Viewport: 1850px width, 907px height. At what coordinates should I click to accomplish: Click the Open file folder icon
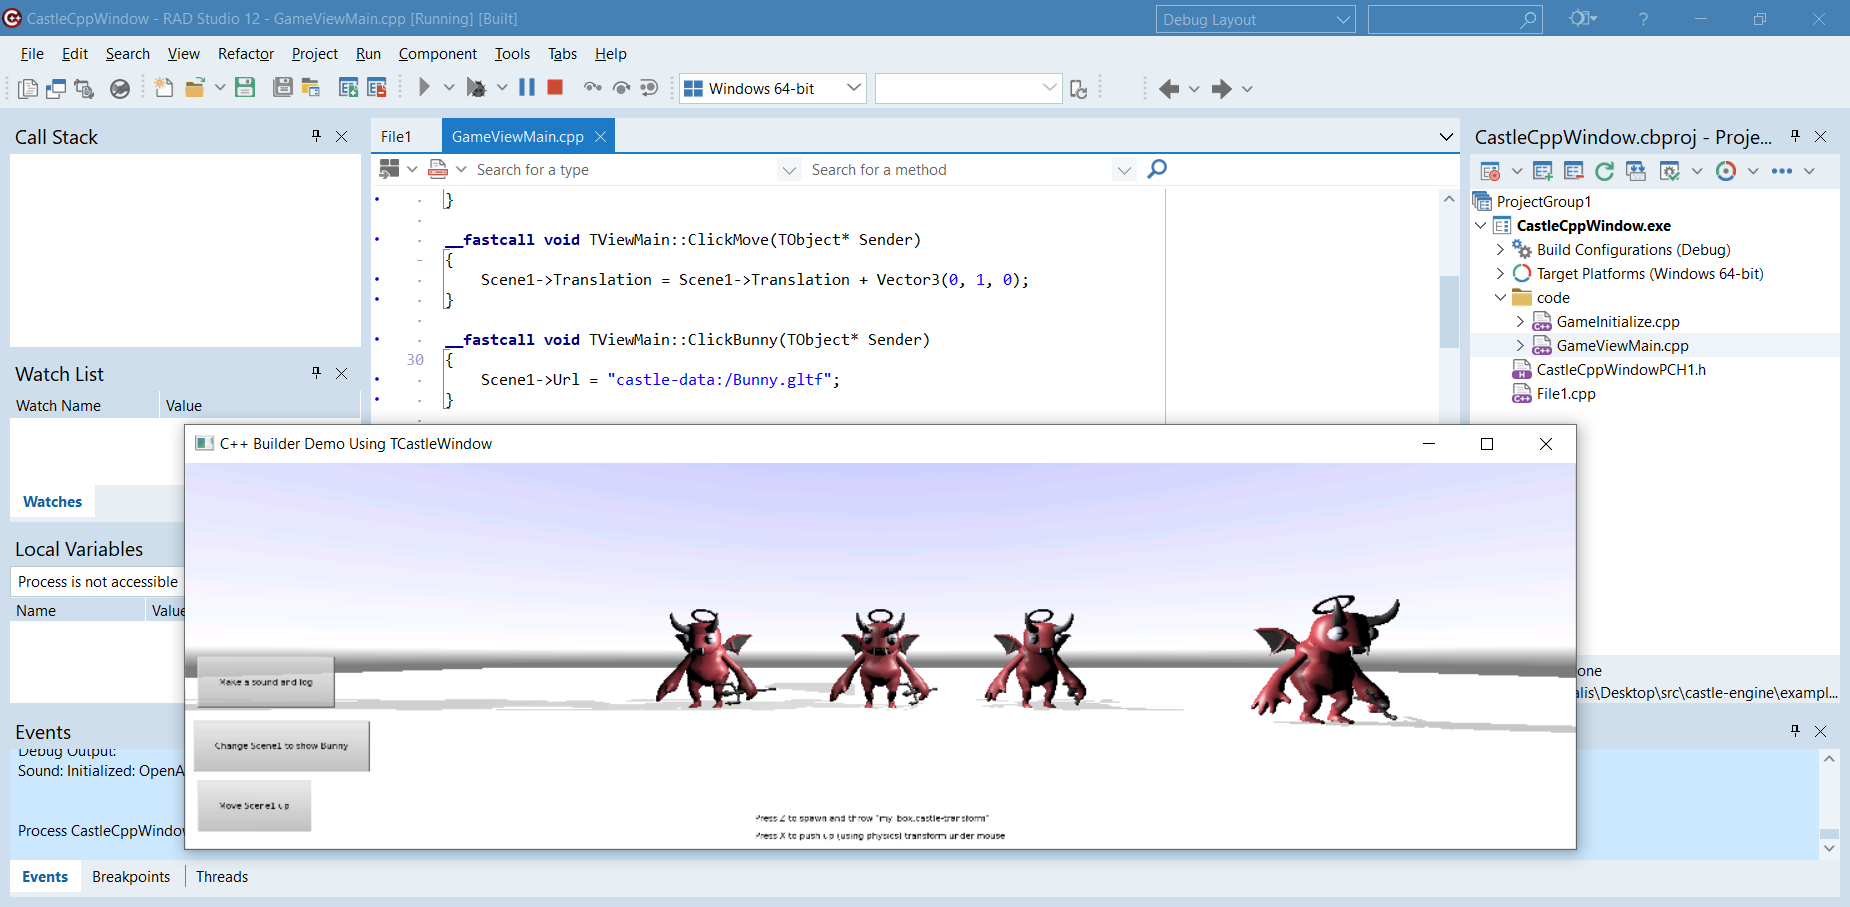click(x=195, y=88)
